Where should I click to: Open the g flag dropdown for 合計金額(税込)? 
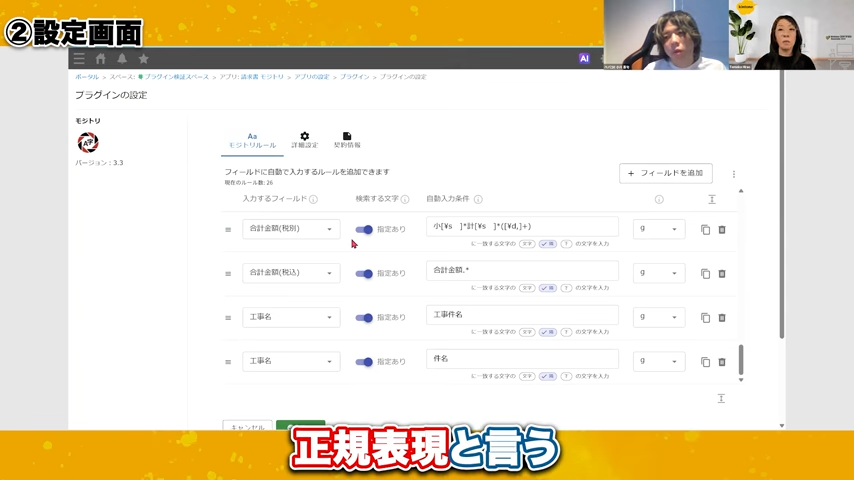click(658, 273)
